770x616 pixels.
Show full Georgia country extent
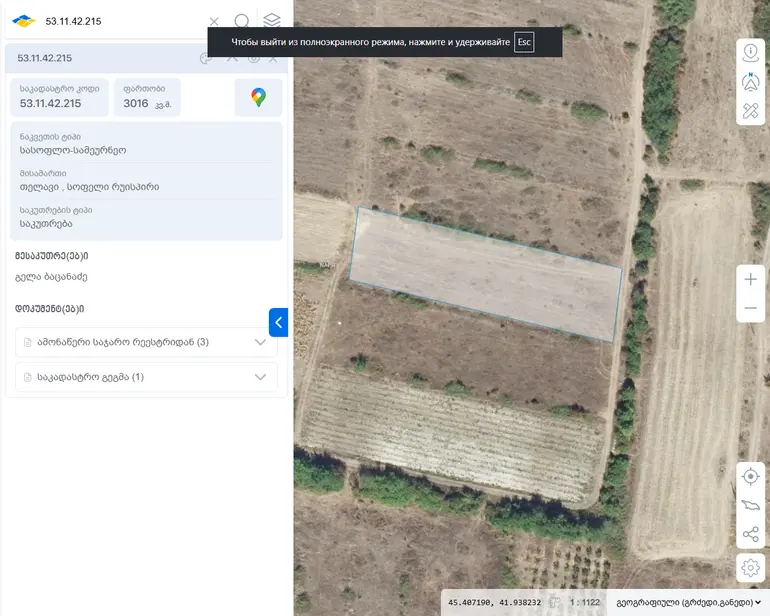750,505
